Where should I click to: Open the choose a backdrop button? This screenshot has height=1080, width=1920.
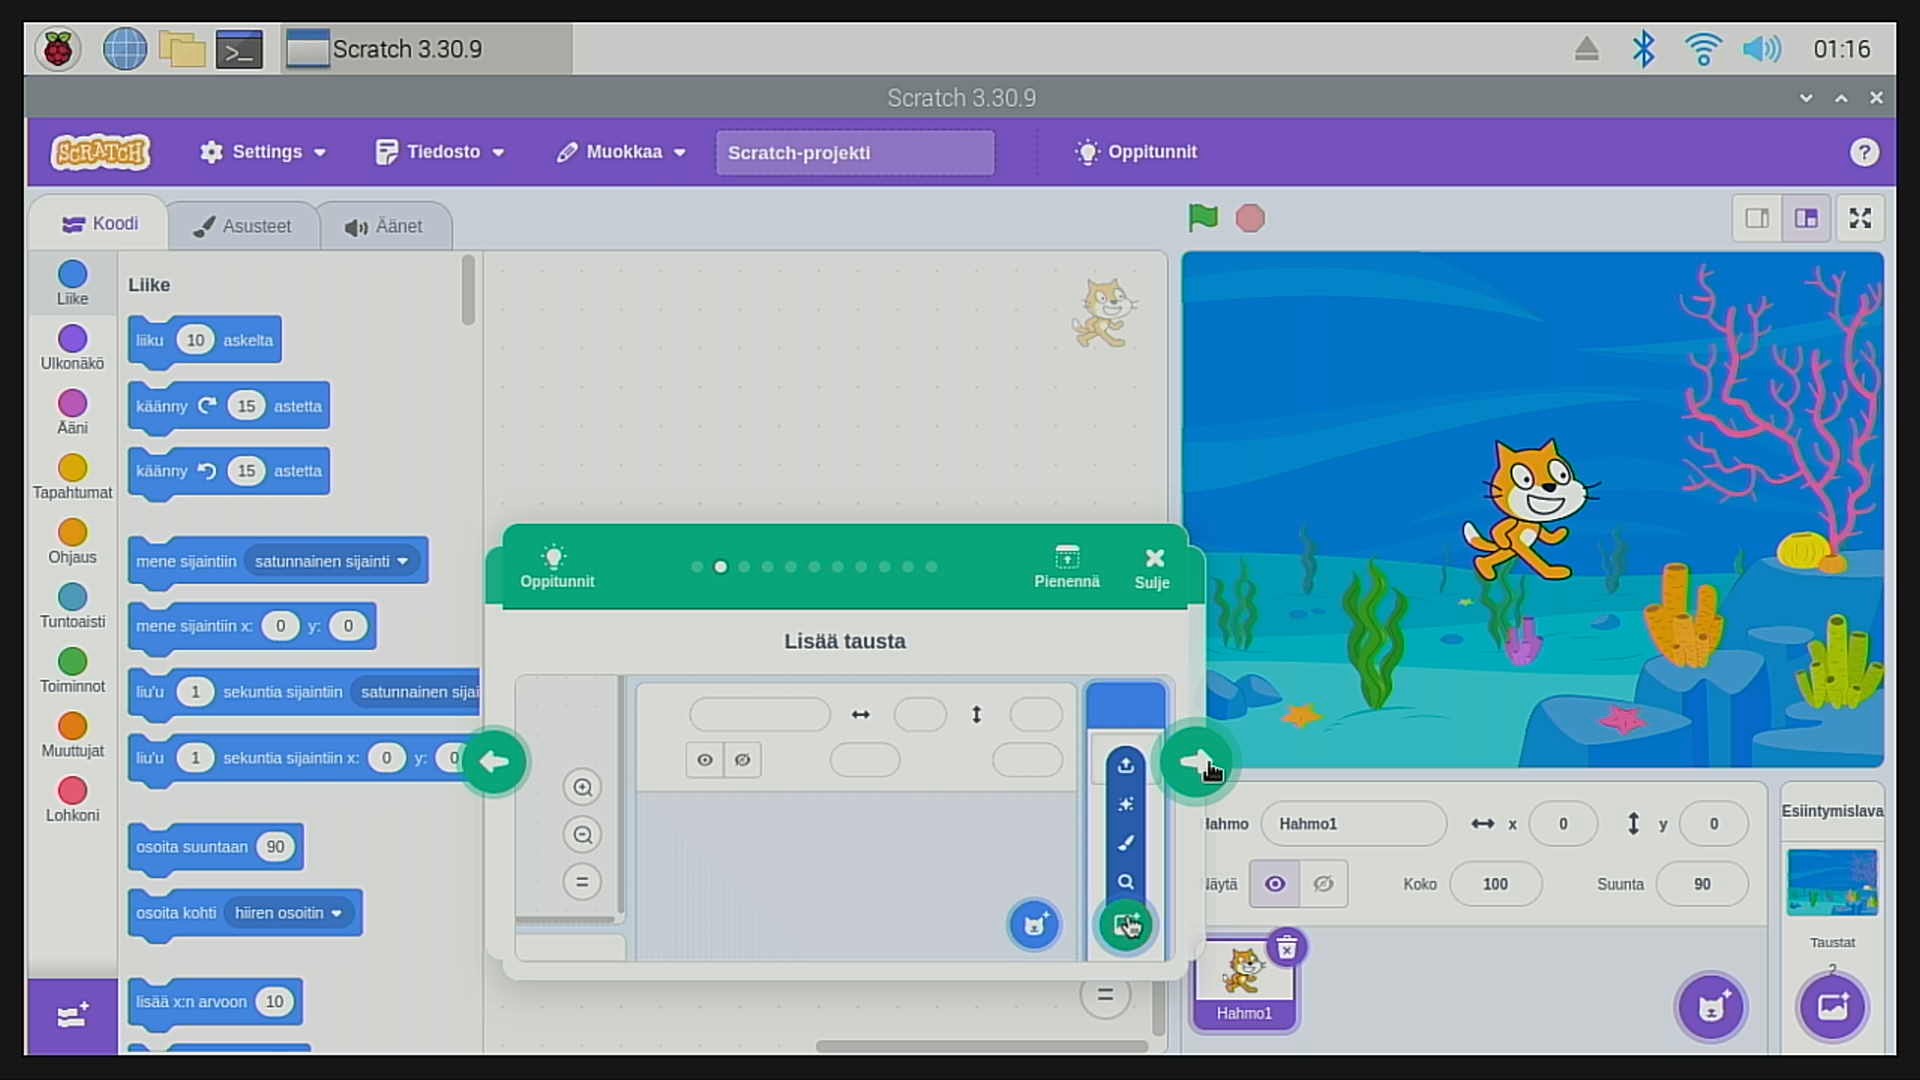click(x=1832, y=1006)
